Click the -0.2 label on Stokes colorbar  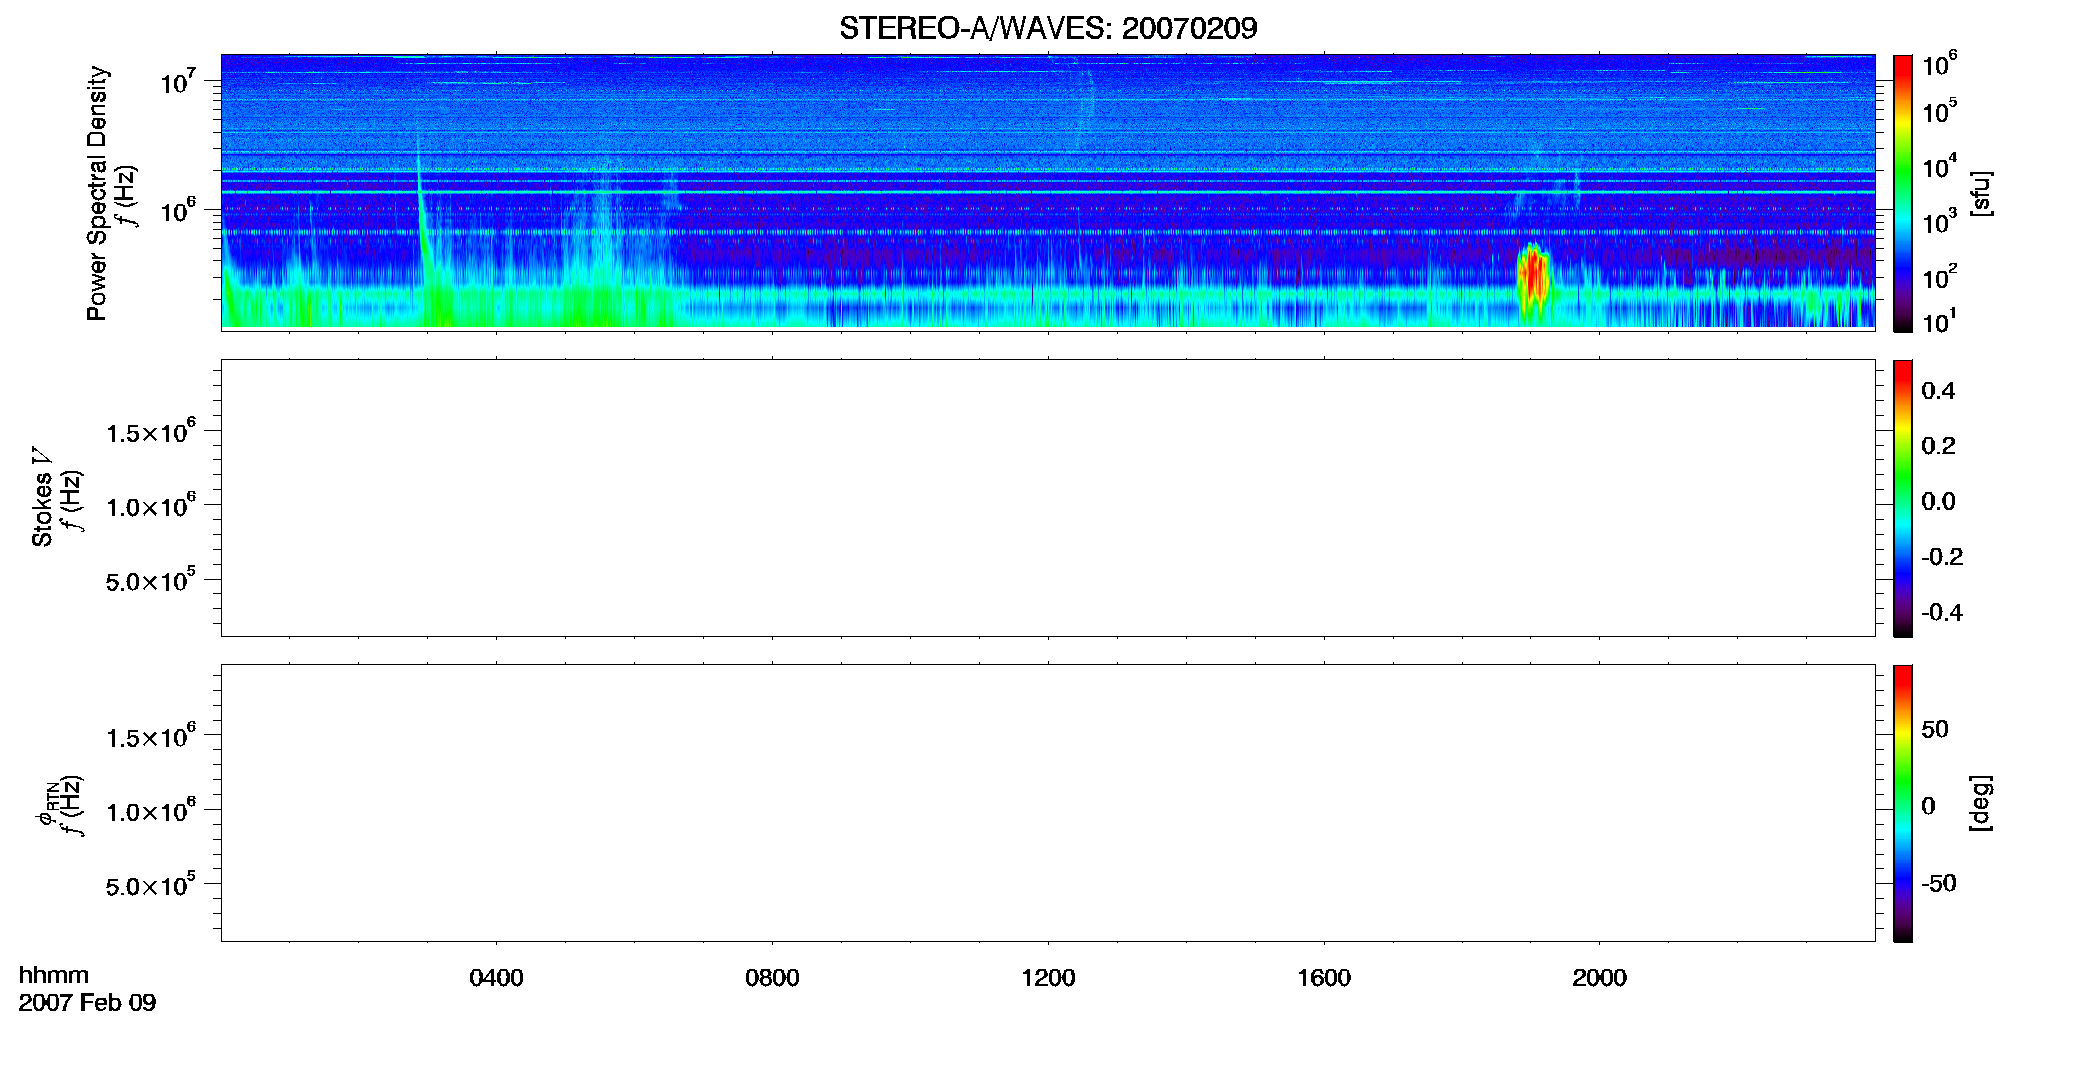pyautogui.click(x=1941, y=557)
